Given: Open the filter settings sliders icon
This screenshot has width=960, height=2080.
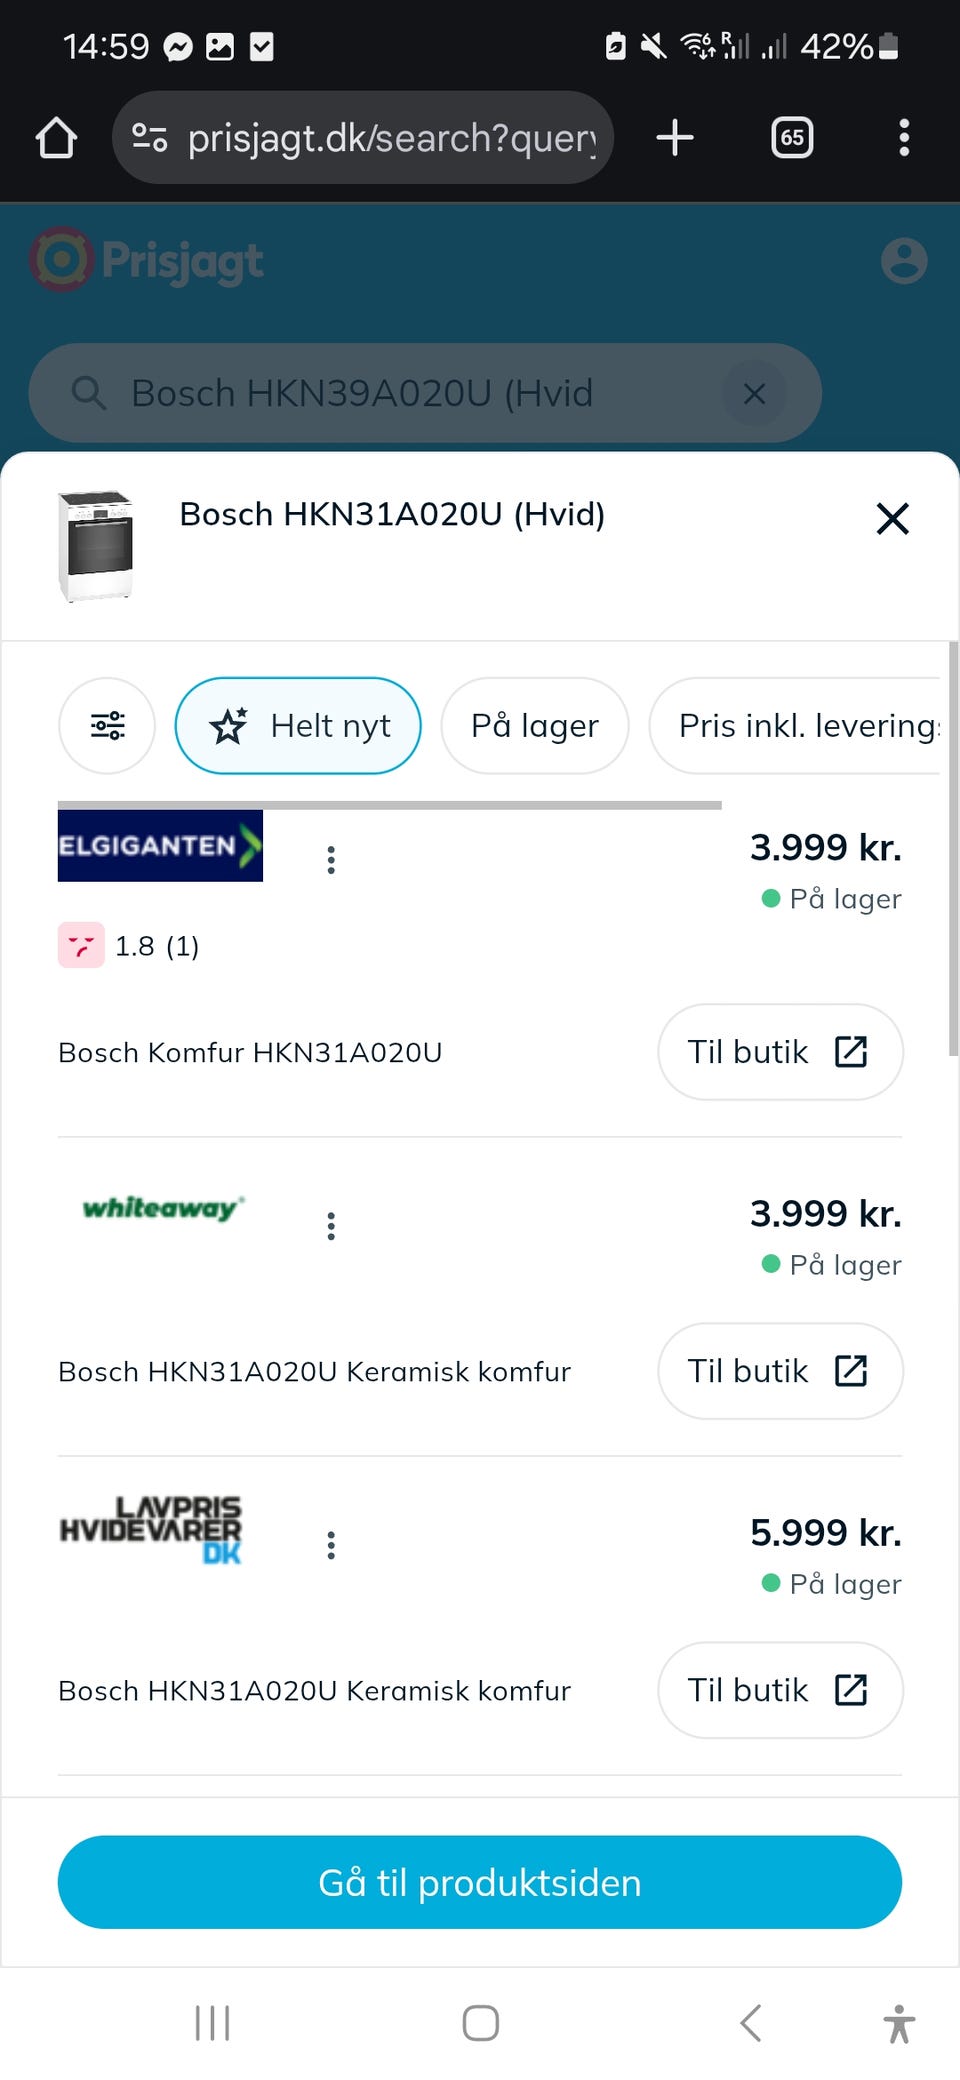Looking at the screenshot, I should coord(107,725).
